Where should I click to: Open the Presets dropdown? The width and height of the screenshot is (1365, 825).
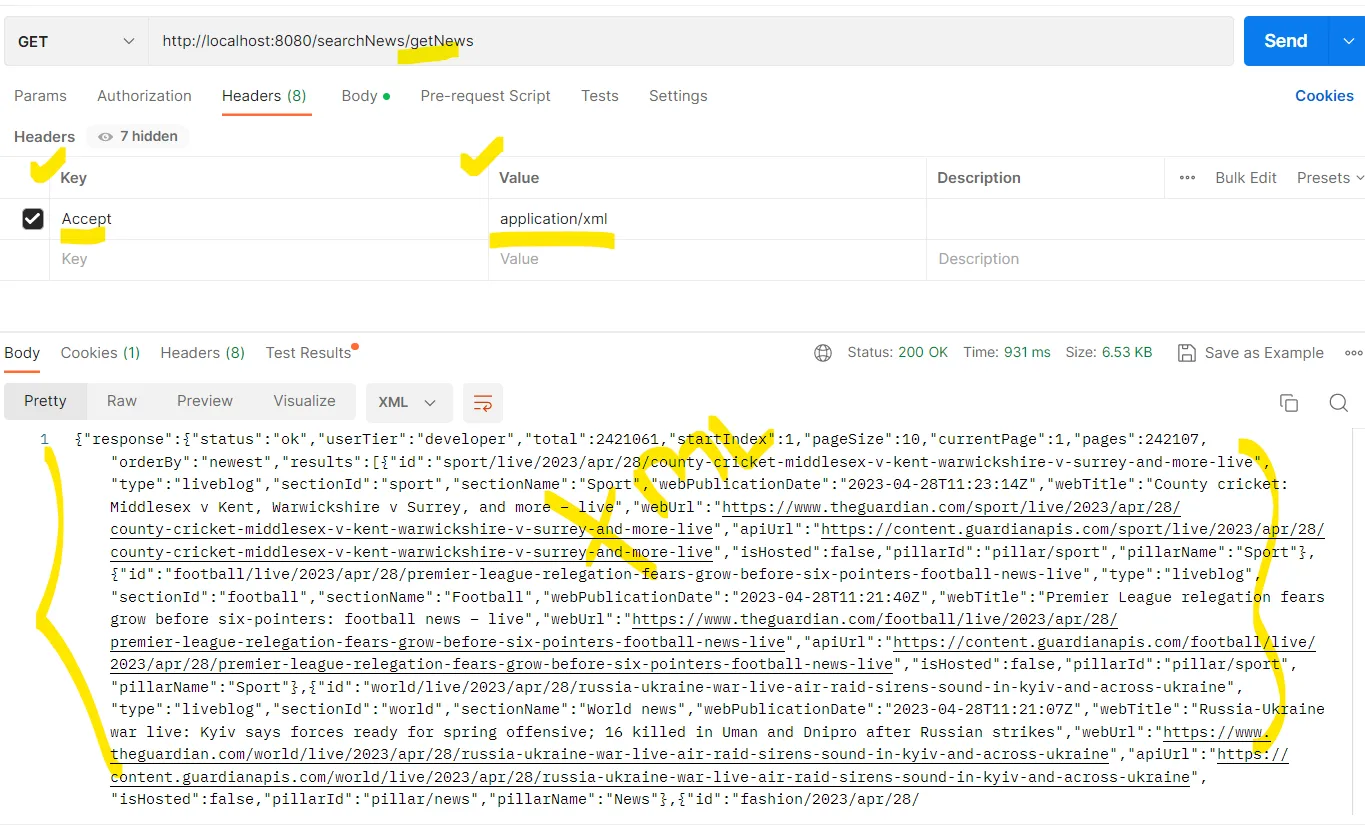click(x=1330, y=178)
